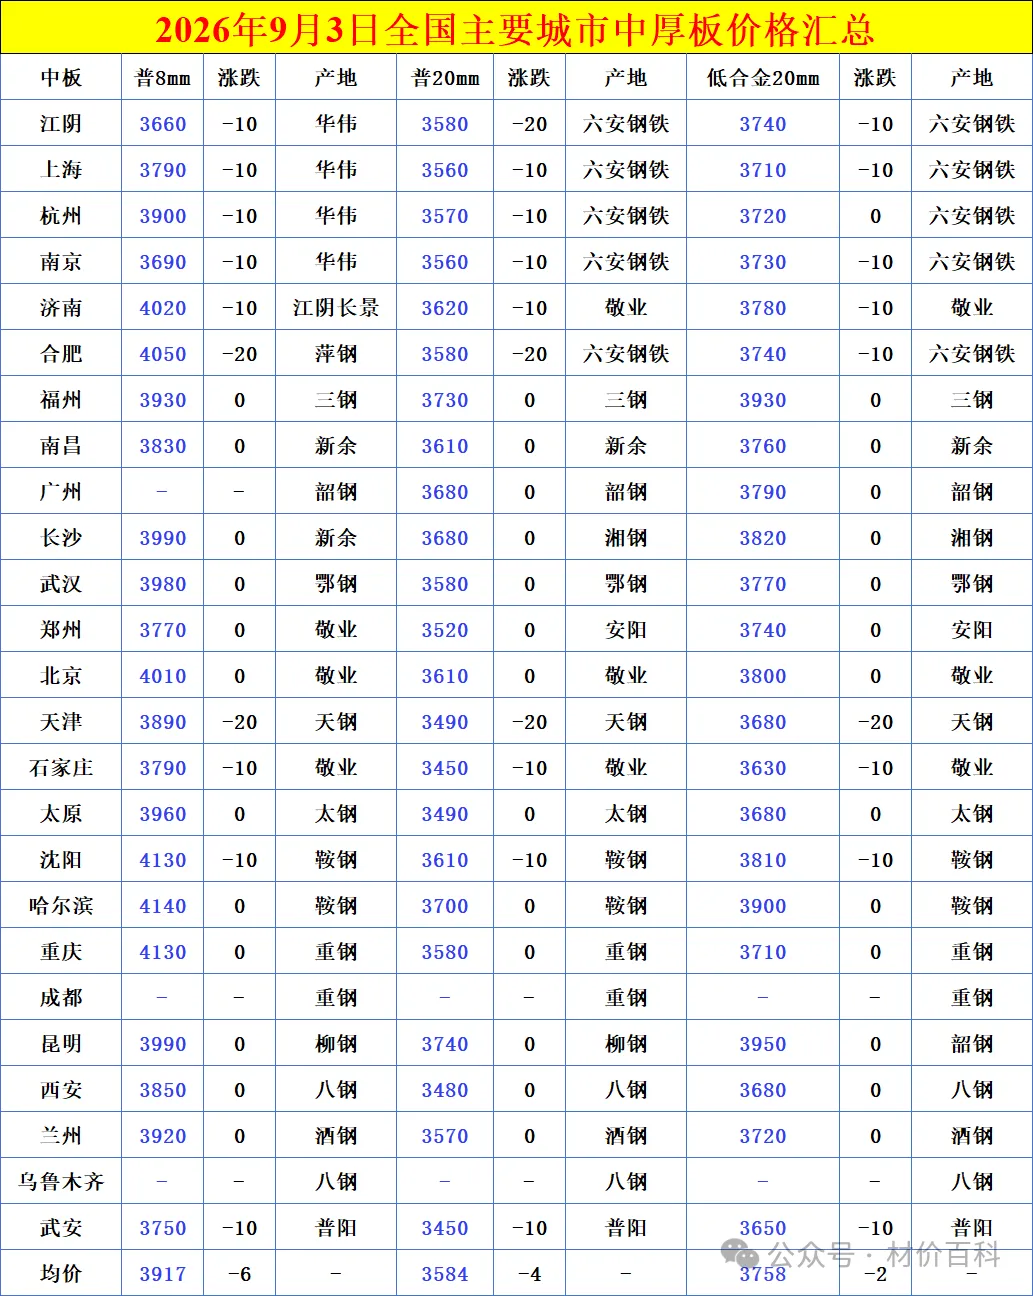This screenshot has width=1033, height=1296.
Task: Click the city name 郑州
Action: click(x=61, y=630)
